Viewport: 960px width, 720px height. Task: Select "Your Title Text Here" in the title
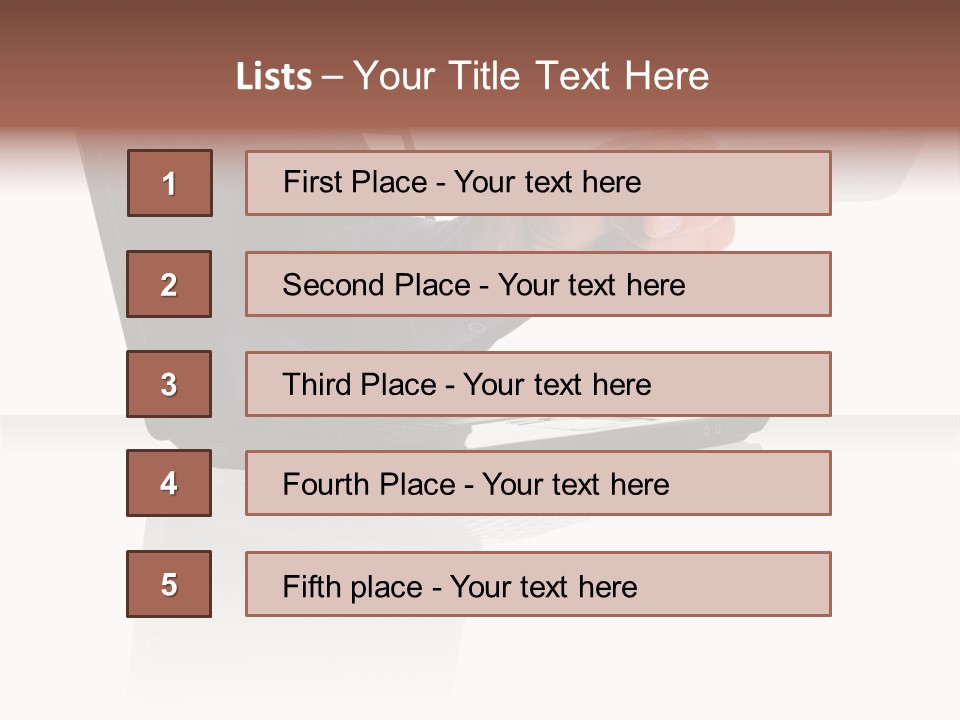531,76
